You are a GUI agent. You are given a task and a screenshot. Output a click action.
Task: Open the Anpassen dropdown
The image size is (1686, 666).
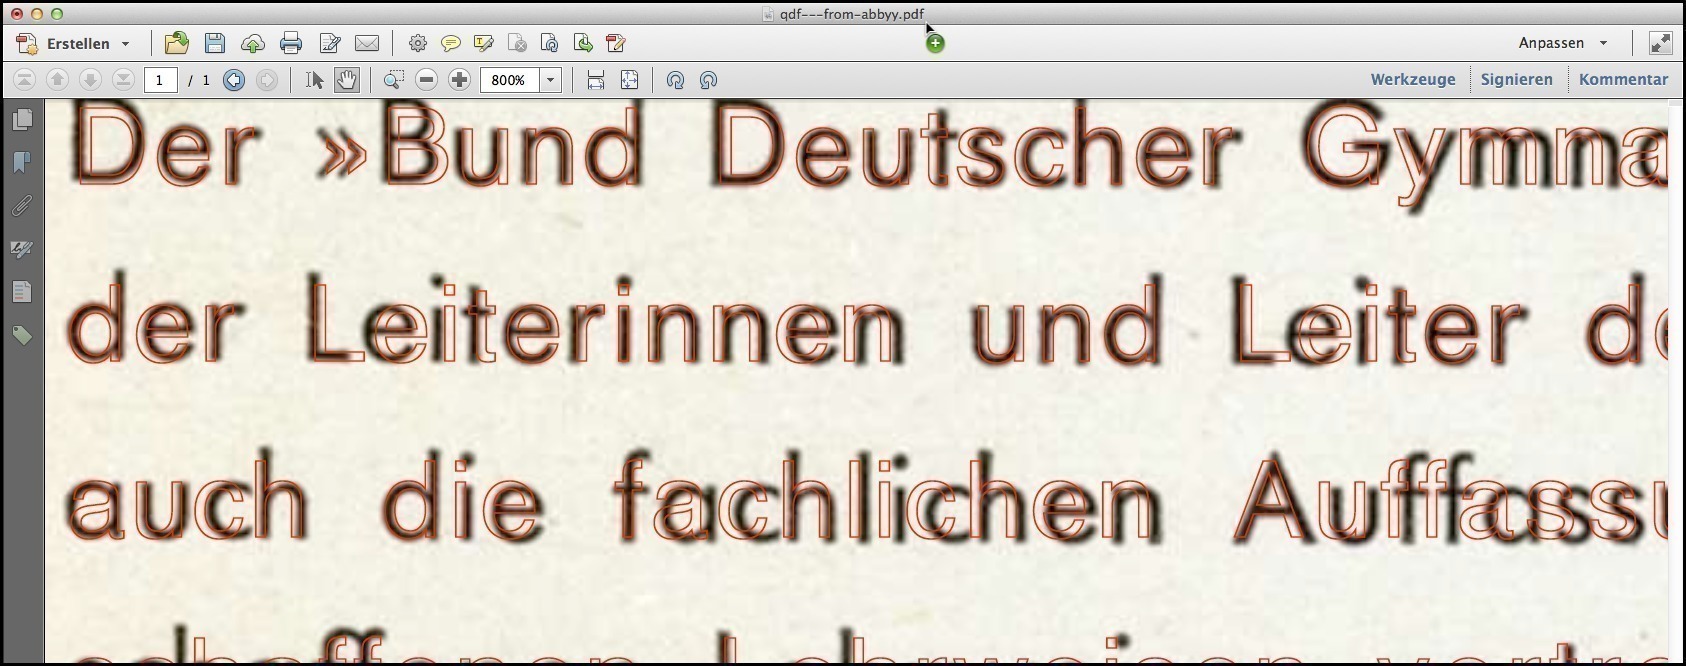click(1563, 43)
